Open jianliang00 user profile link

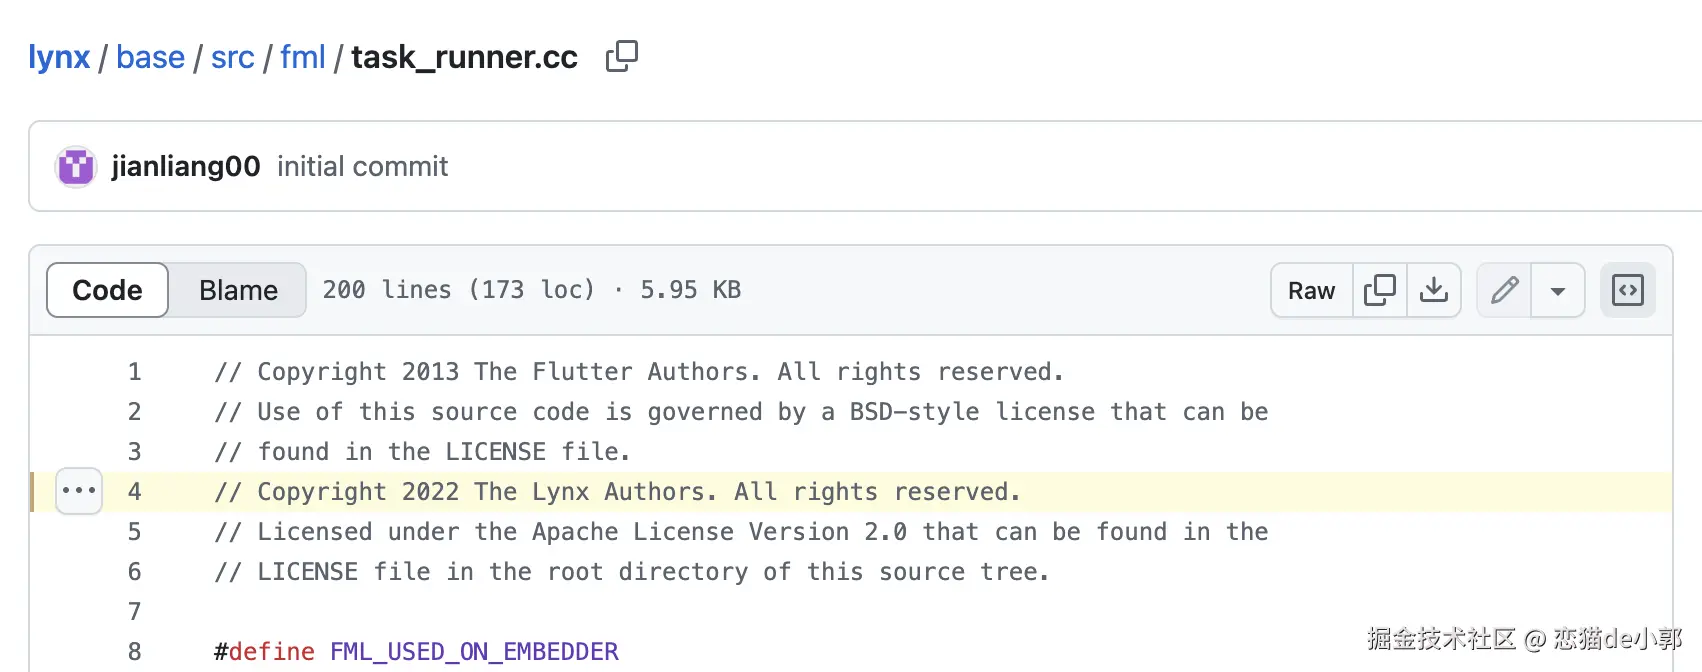pos(186,166)
